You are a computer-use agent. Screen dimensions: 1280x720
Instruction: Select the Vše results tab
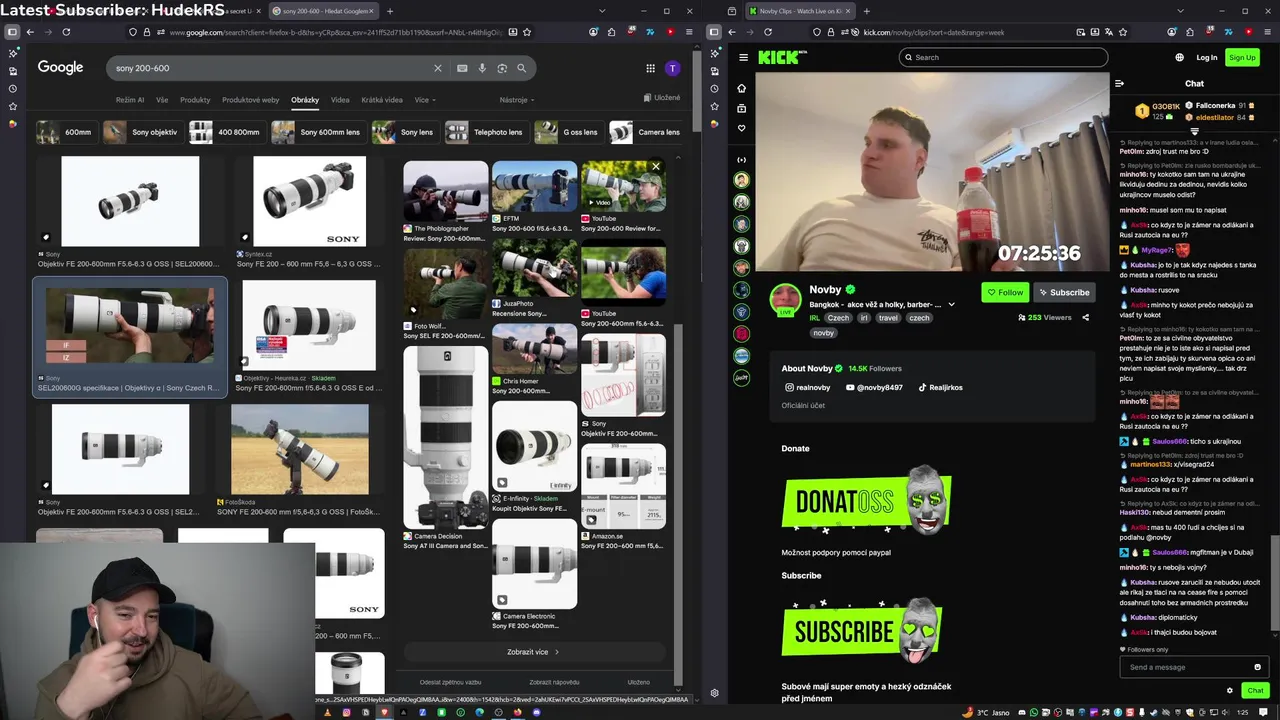pyautogui.click(x=162, y=100)
